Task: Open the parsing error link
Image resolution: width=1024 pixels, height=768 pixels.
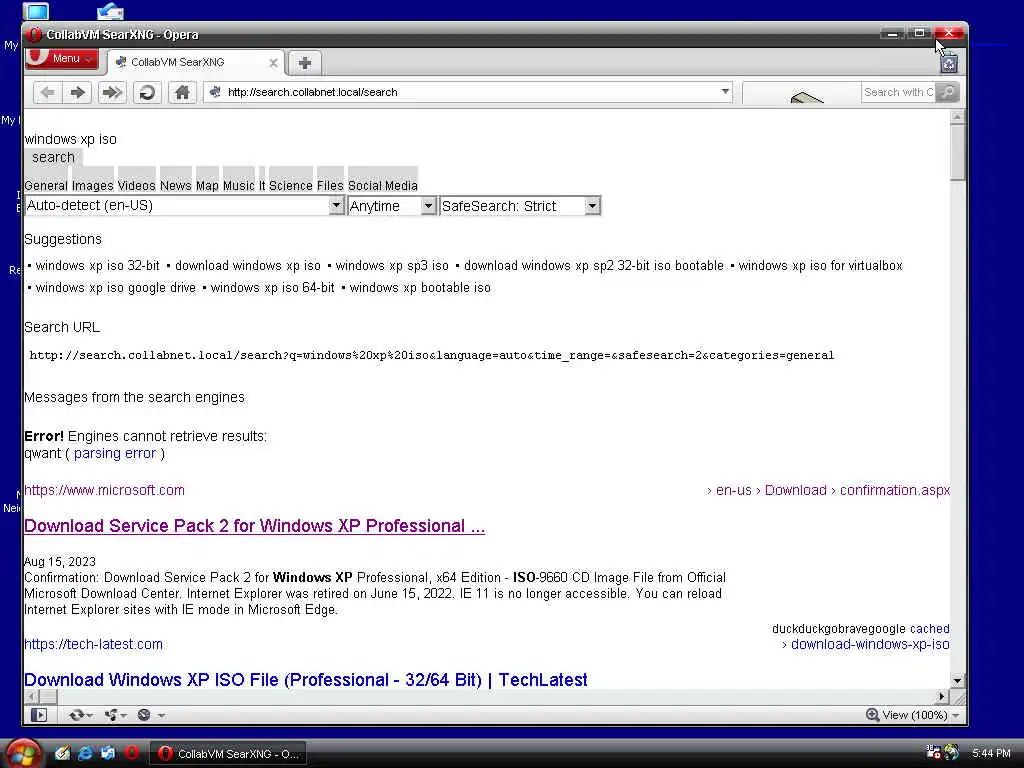Action: point(115,453)
